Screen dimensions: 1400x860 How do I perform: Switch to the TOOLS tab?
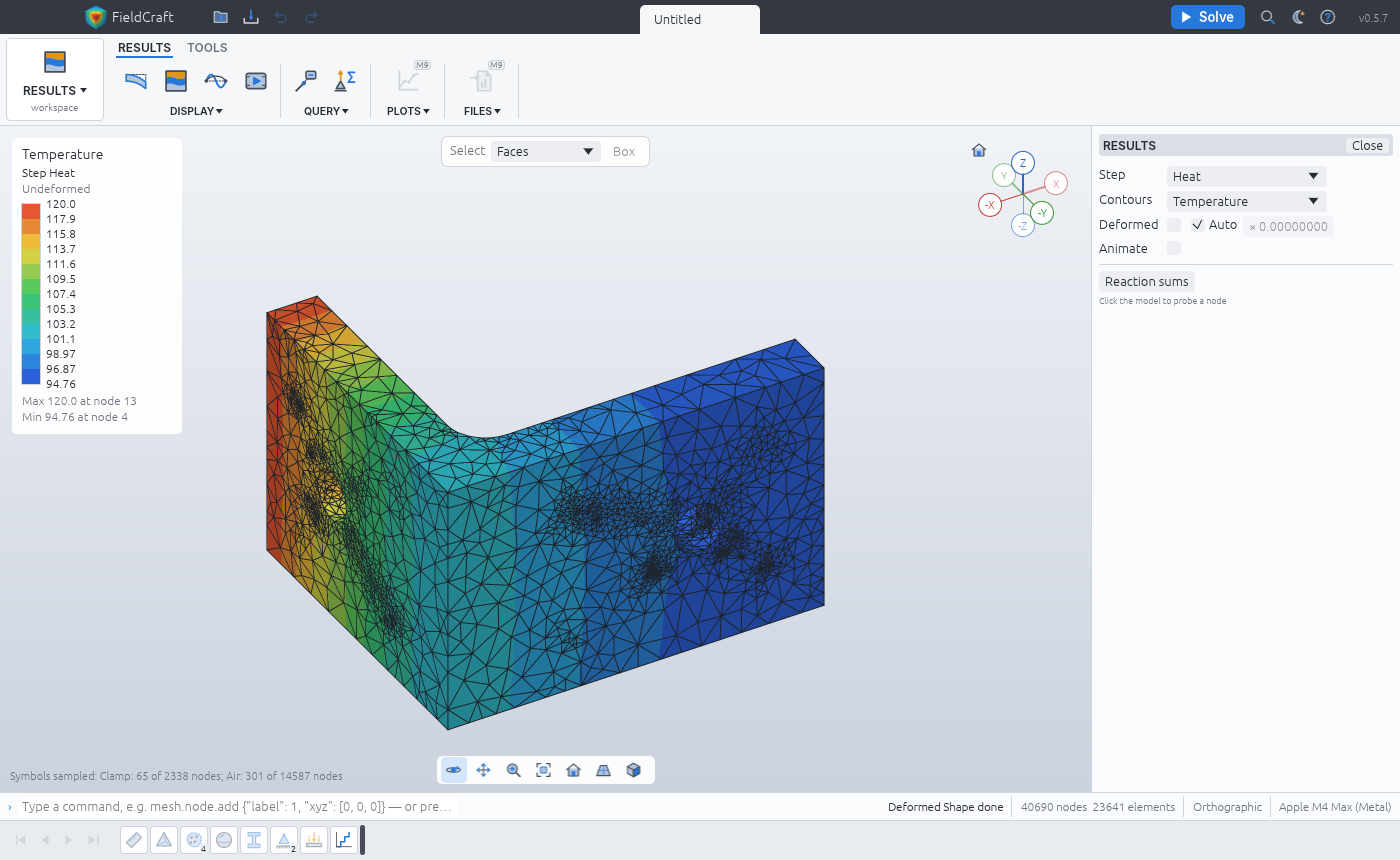tap(207, 48)
